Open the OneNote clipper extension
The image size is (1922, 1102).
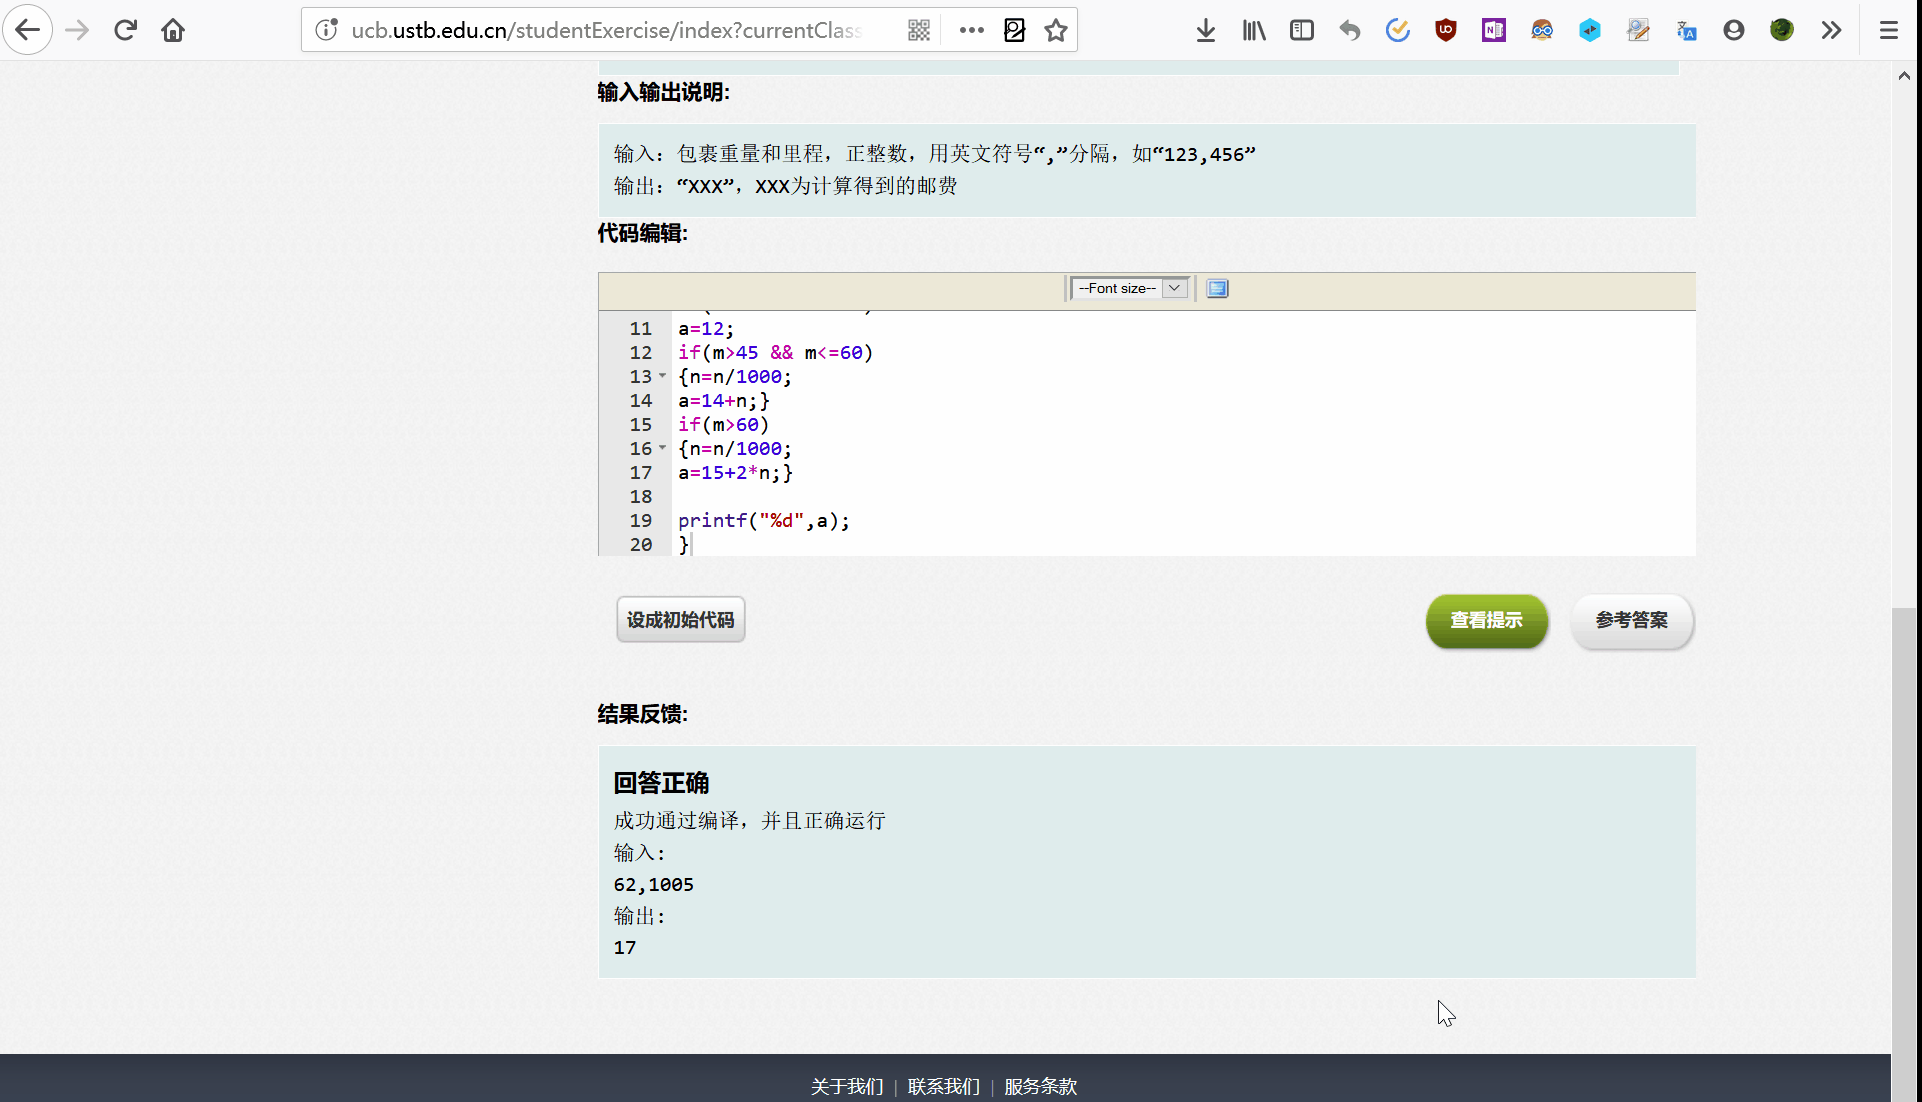click(1493, 30)
